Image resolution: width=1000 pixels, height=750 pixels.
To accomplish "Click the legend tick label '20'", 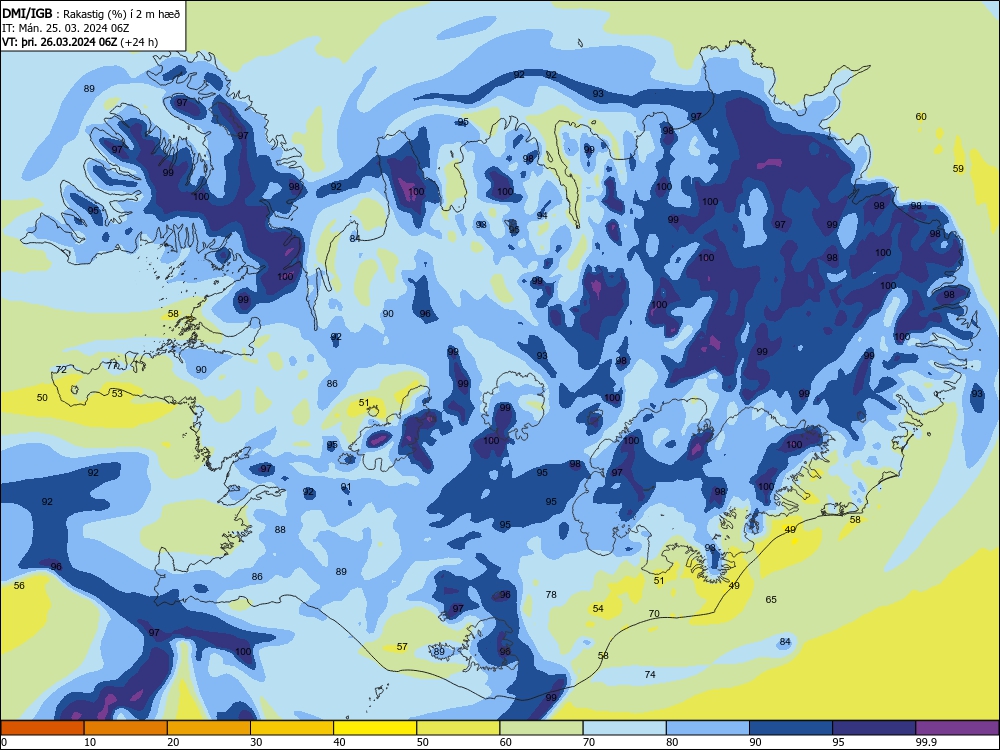I will [x=173, y=742].
